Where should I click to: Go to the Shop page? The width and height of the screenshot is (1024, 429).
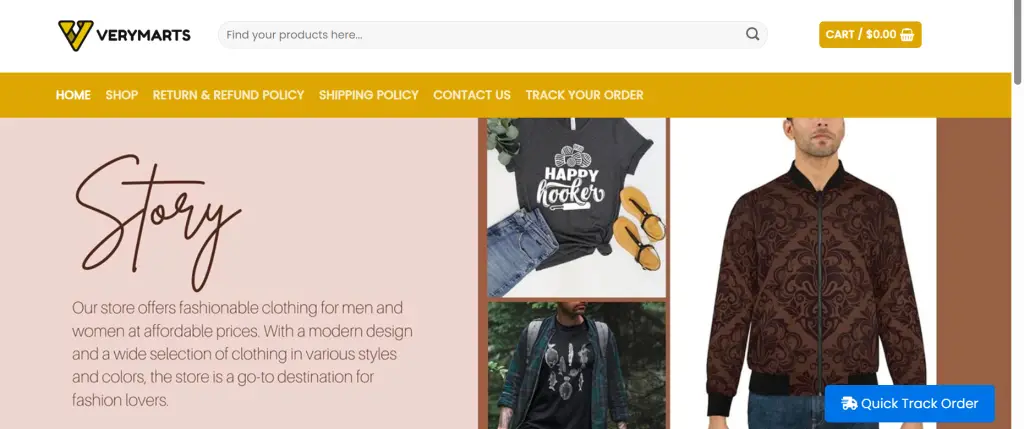[122, 95]
